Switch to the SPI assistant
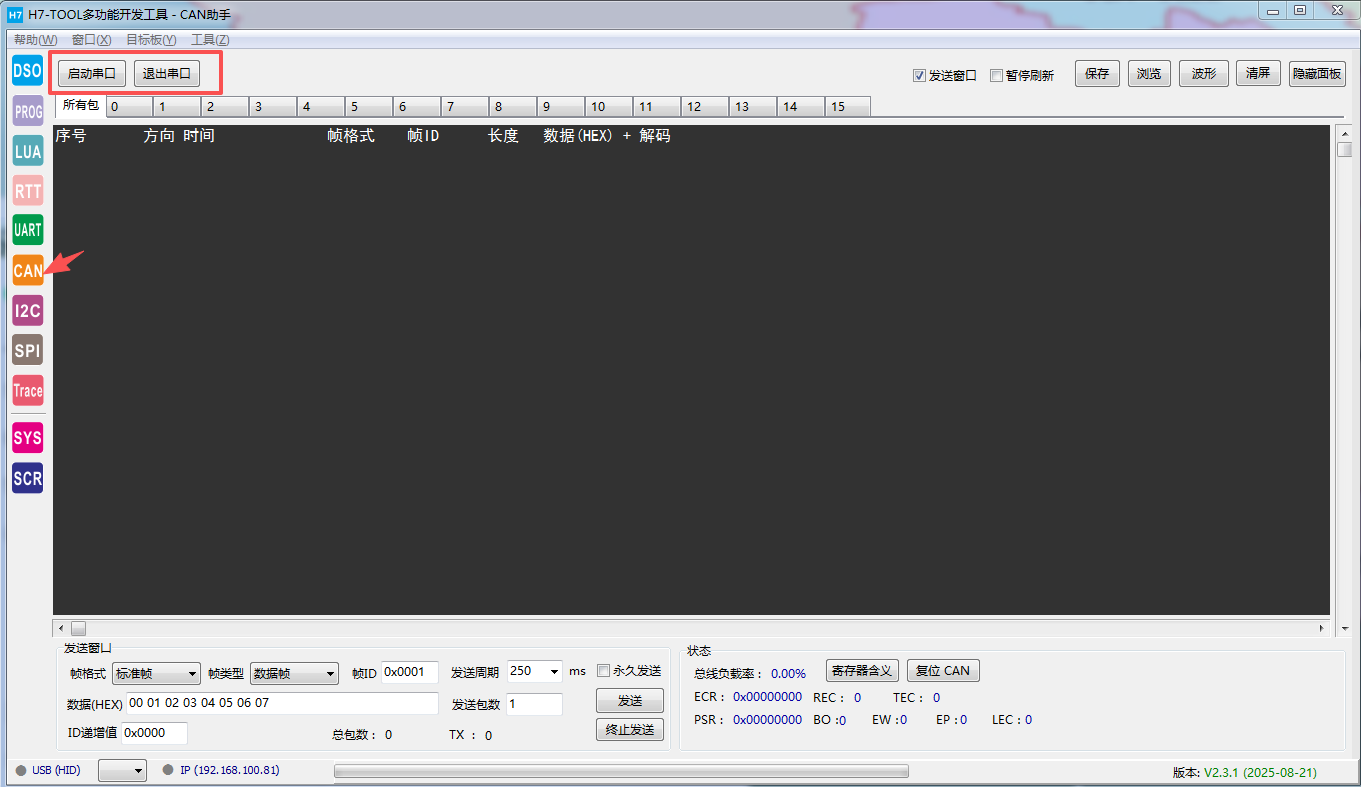 click(x=26, y=350)
